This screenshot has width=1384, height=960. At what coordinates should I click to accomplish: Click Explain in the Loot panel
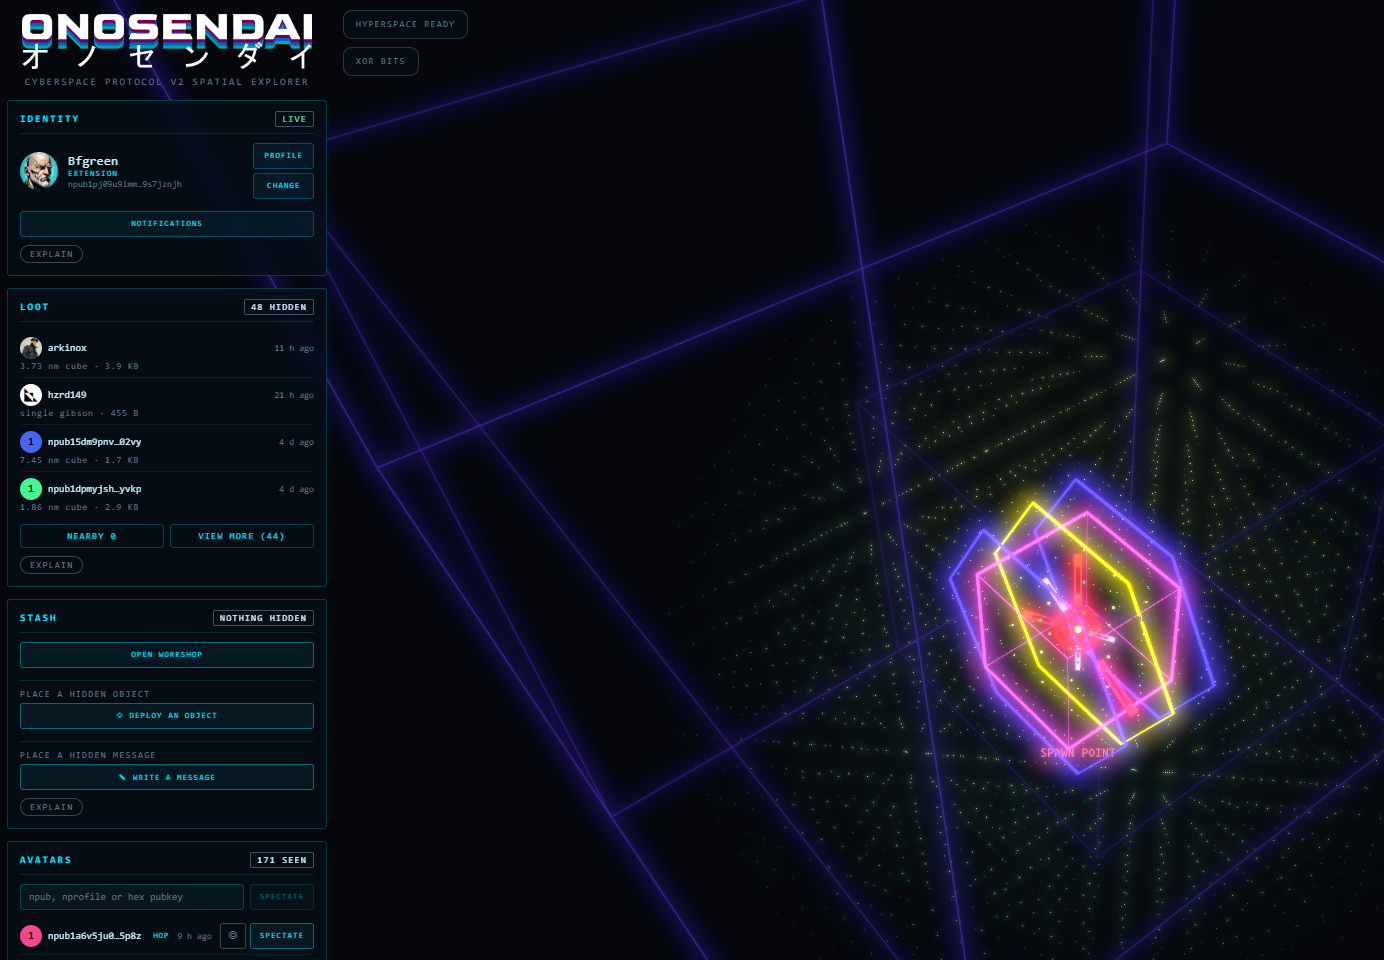click(51, 565)
